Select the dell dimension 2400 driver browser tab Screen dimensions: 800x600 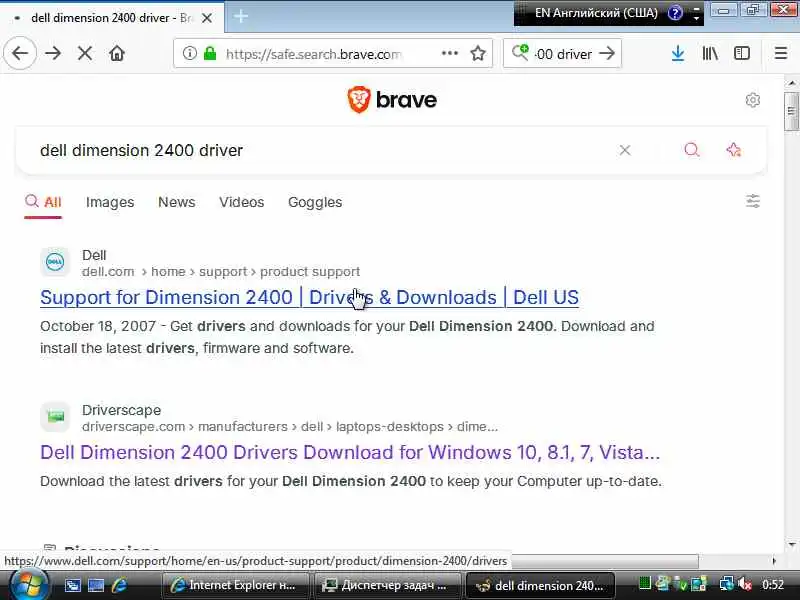click(112, 18)
